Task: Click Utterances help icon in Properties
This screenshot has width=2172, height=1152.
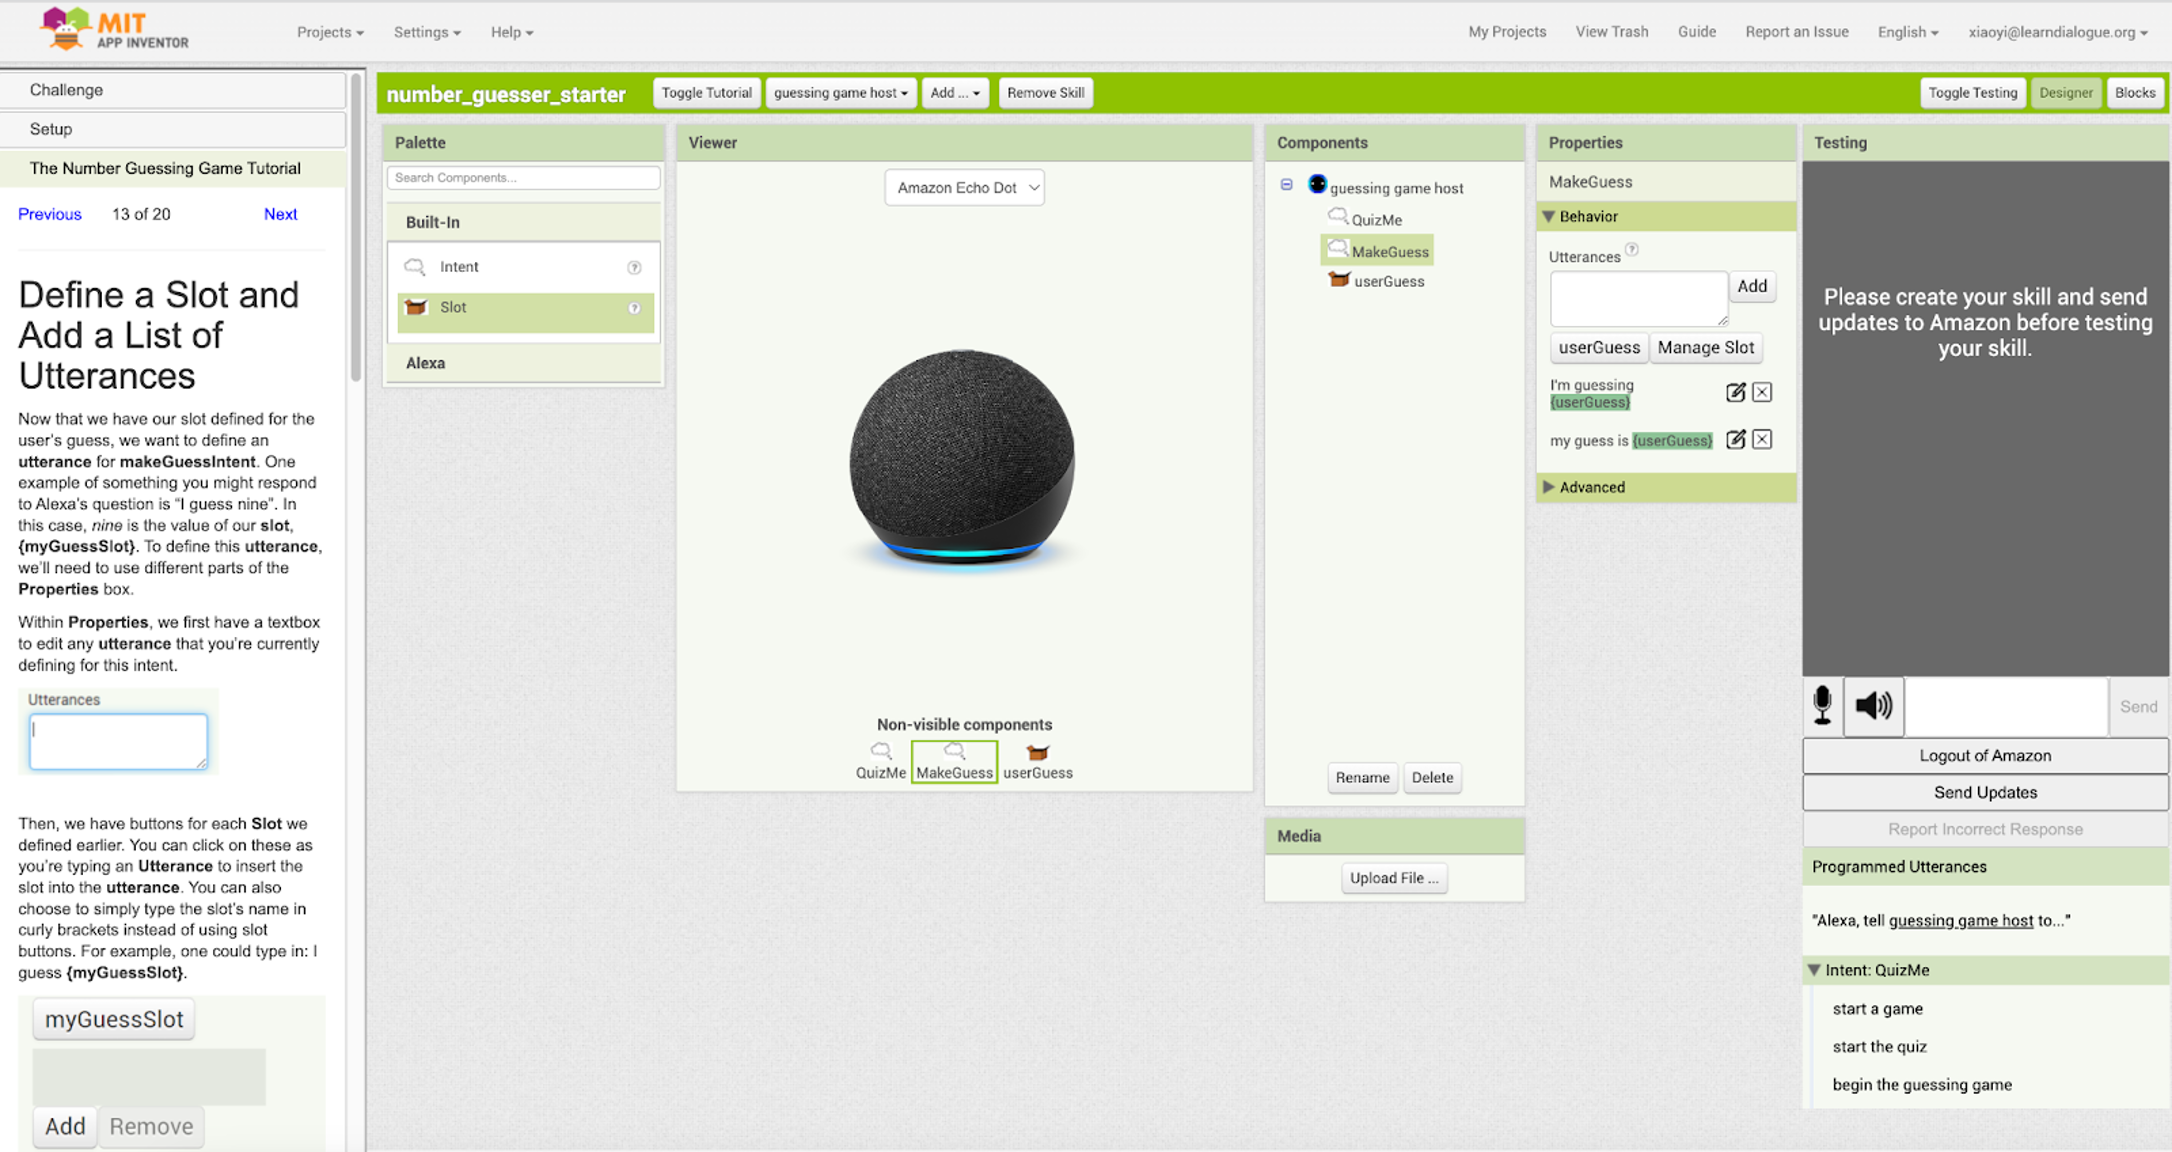Action: pyautogui.click(x=1632, y=250)
